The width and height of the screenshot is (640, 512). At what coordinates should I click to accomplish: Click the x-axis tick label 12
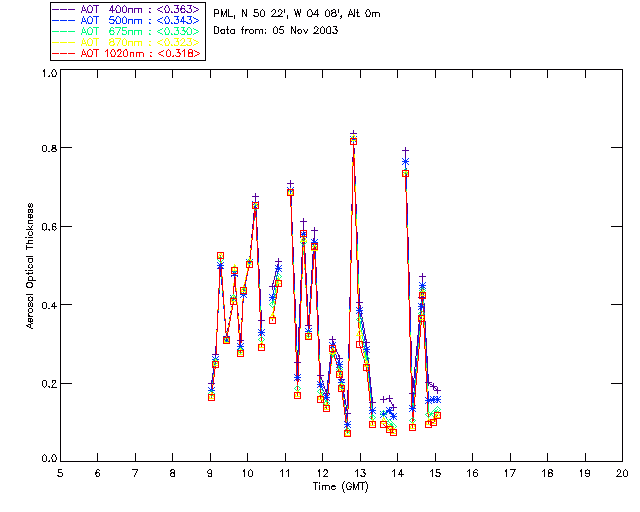pyautogui.click(x=322, y=473)
